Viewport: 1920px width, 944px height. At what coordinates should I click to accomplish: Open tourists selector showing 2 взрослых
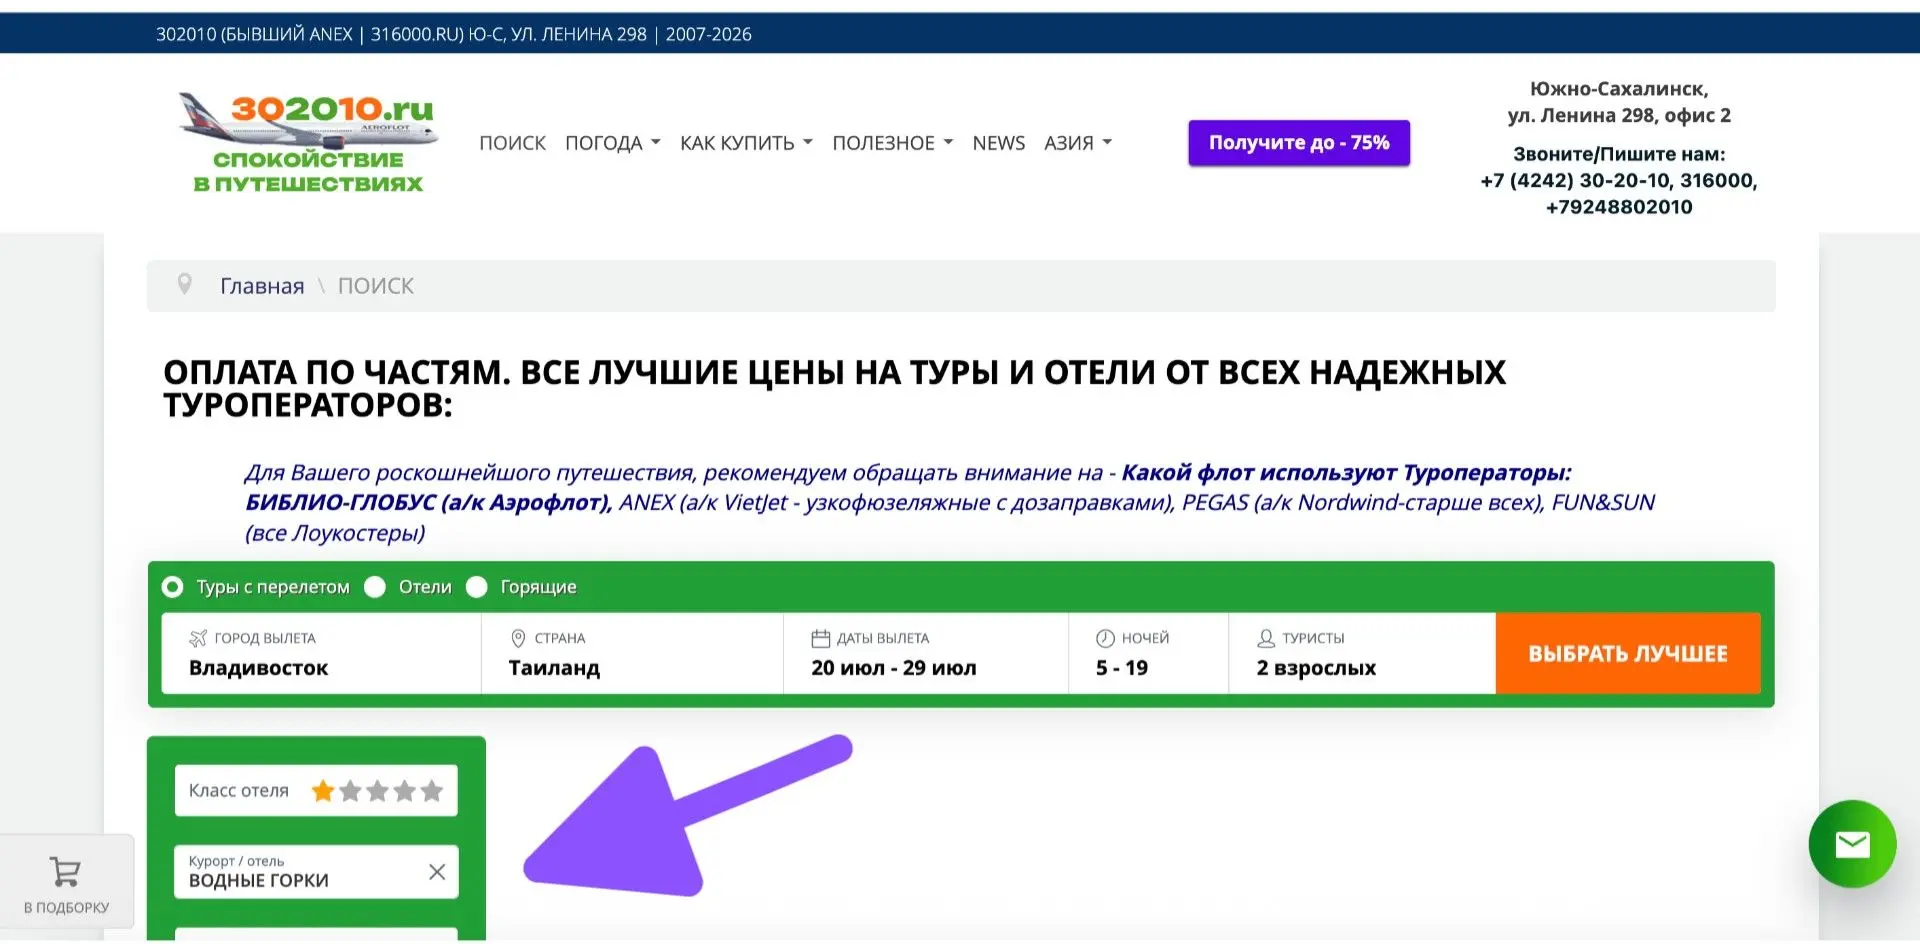point(1362,653)
